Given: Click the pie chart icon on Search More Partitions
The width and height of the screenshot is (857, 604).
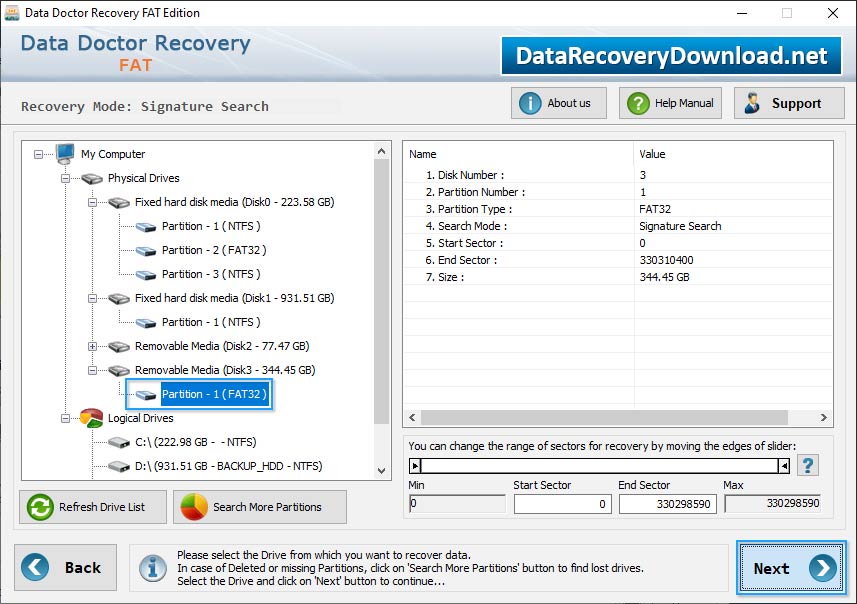Looking at the screenshot, I should coord(194,507).
